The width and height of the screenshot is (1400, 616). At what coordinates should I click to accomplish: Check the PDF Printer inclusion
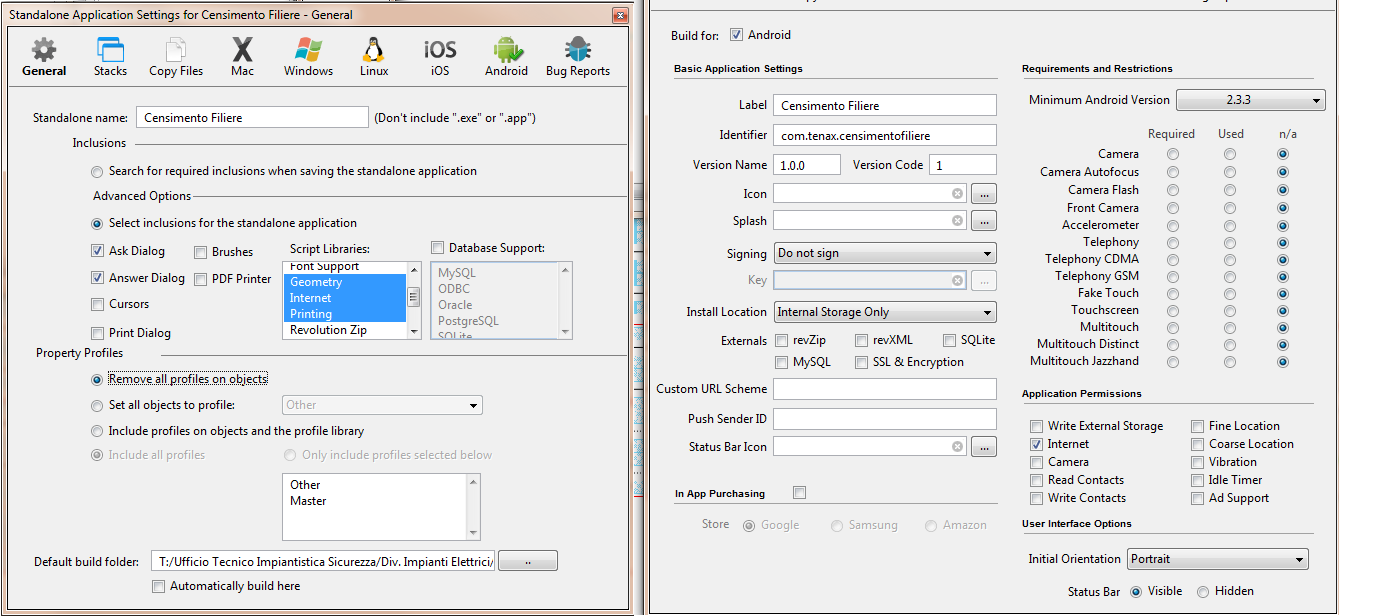(x=201, y=279)
